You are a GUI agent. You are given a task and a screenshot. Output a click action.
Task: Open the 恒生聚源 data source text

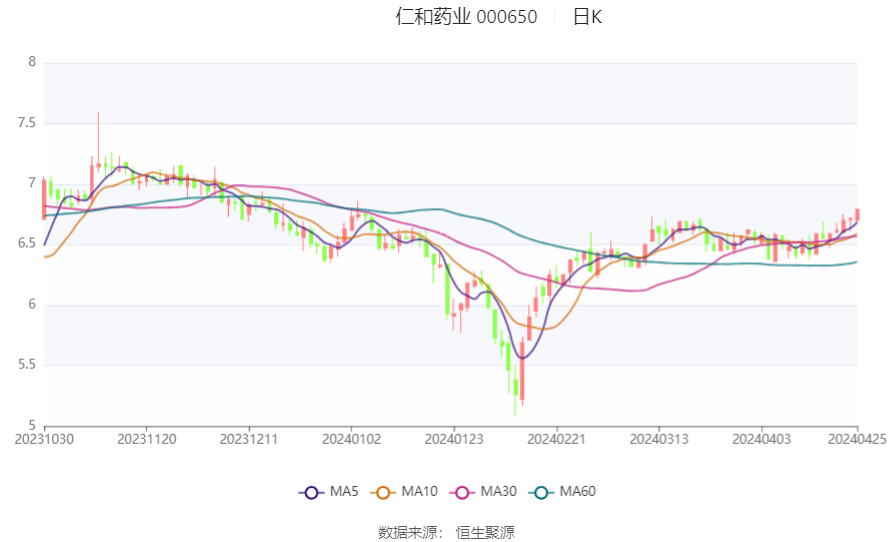pos(485,532)
